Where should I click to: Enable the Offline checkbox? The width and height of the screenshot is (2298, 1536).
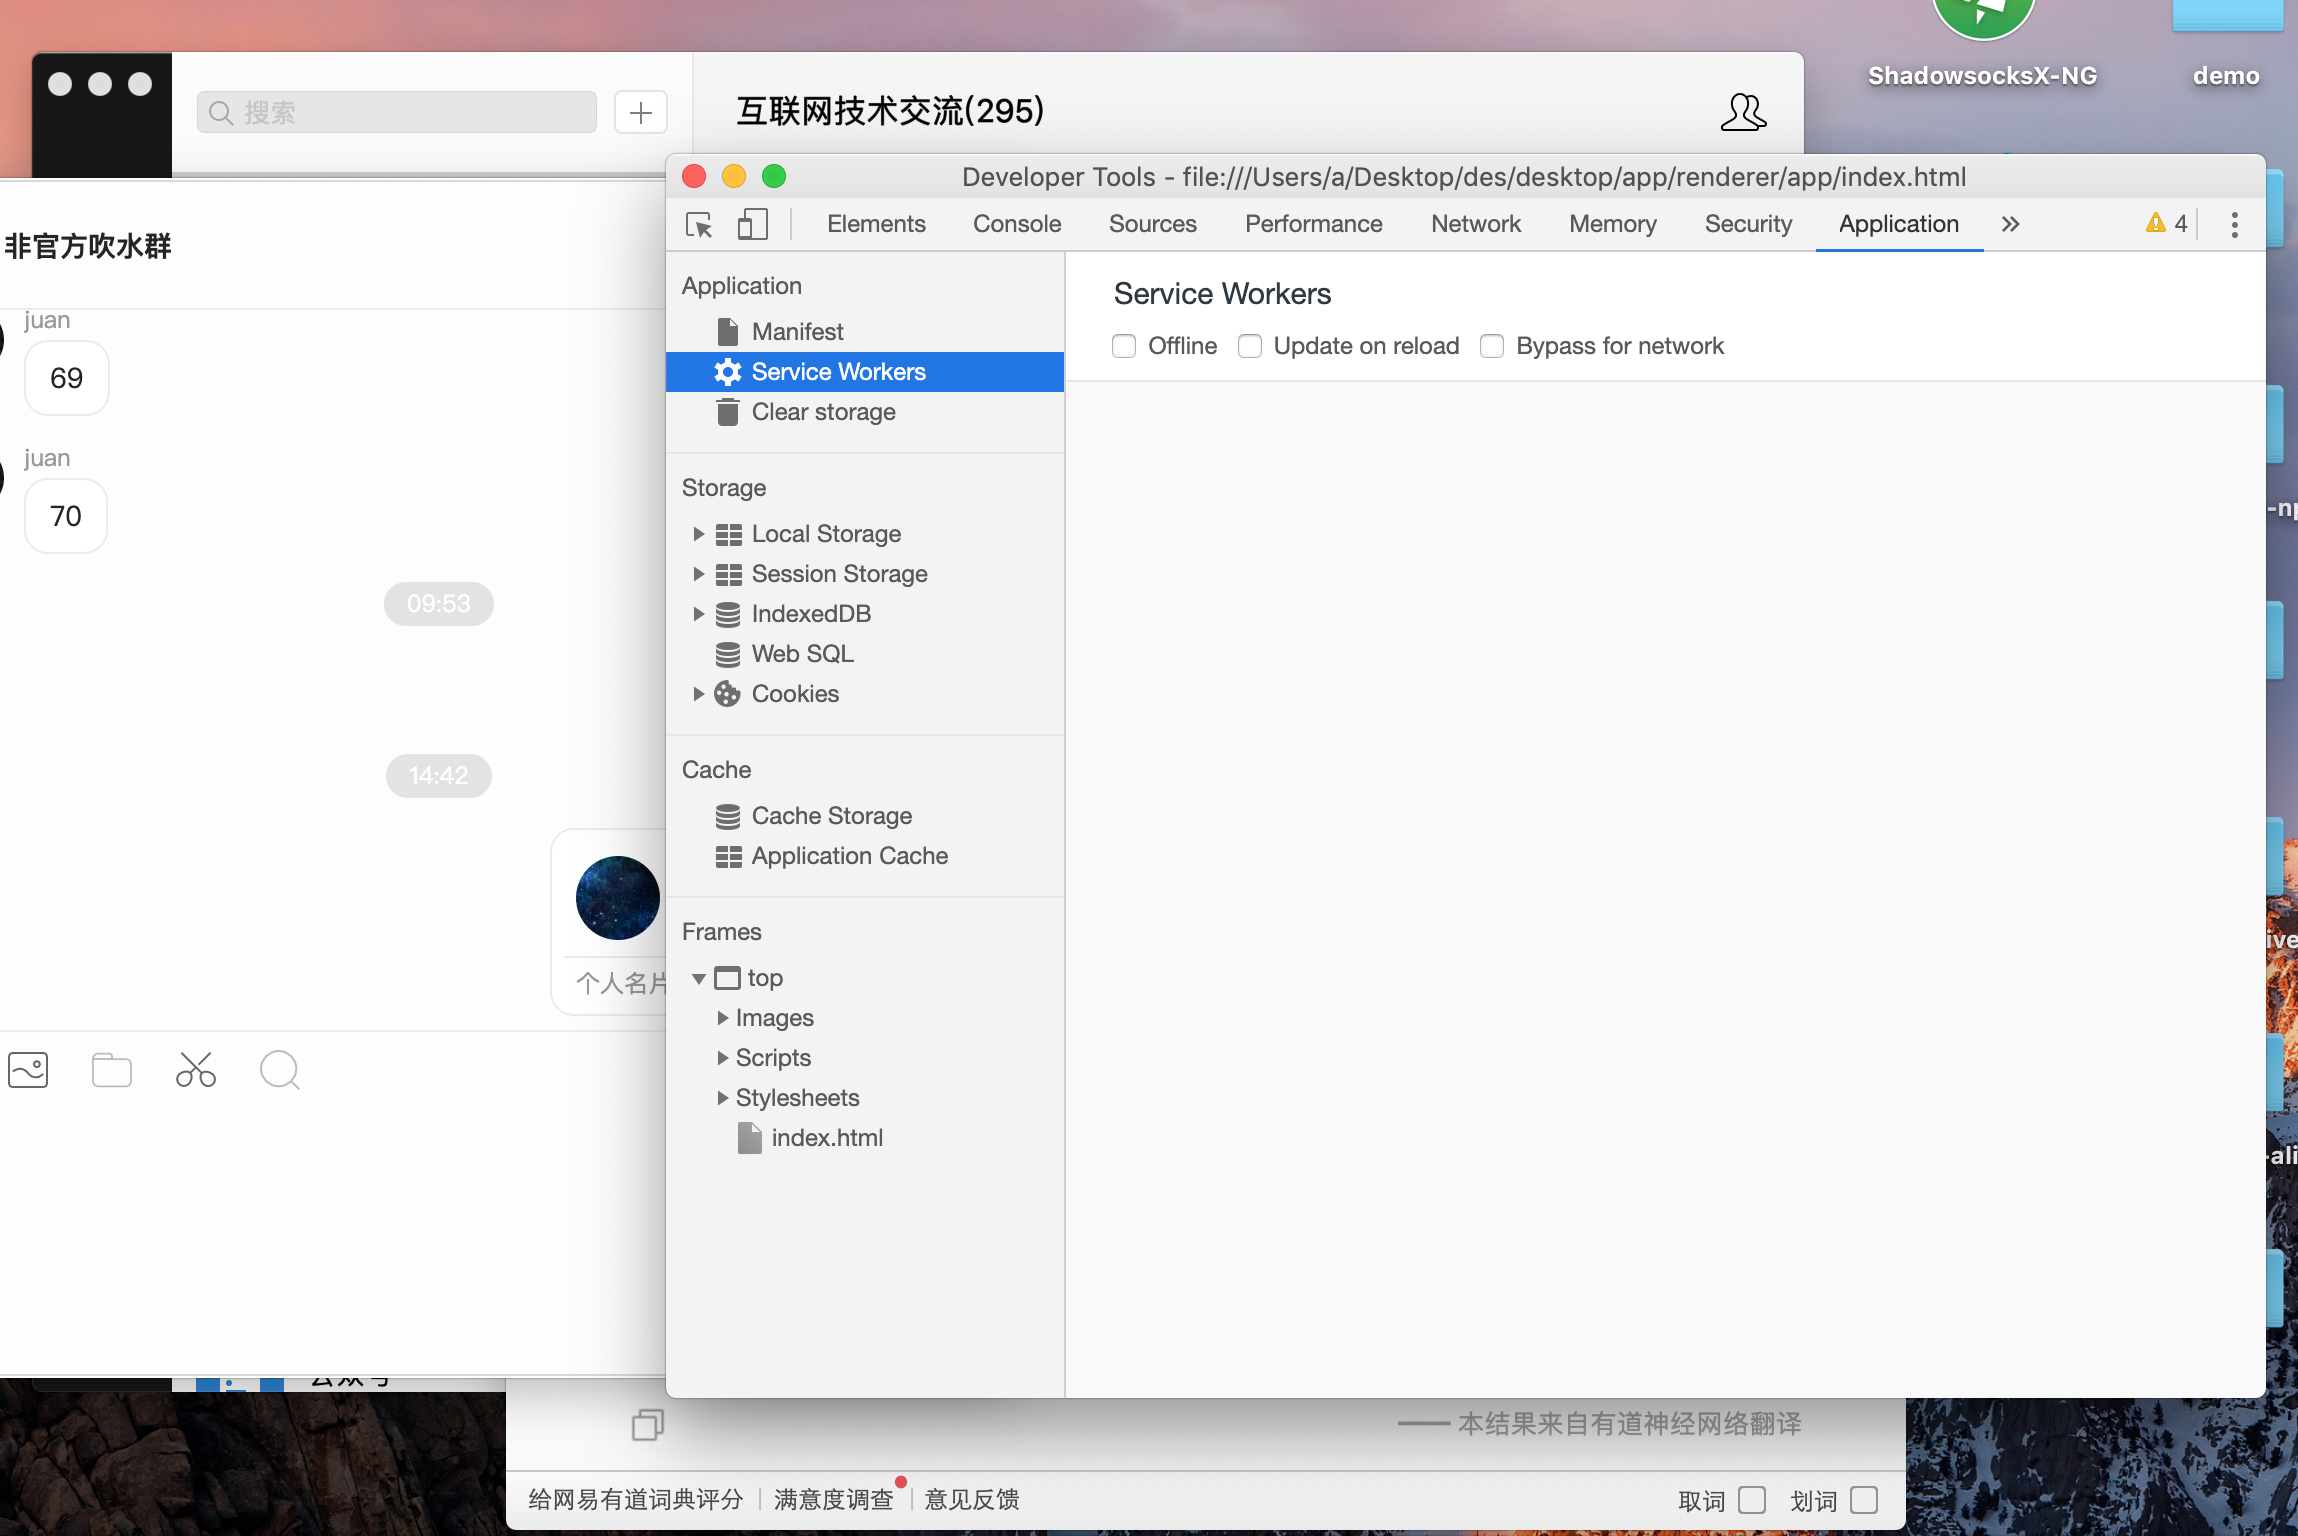click(x=1125, y=346)
